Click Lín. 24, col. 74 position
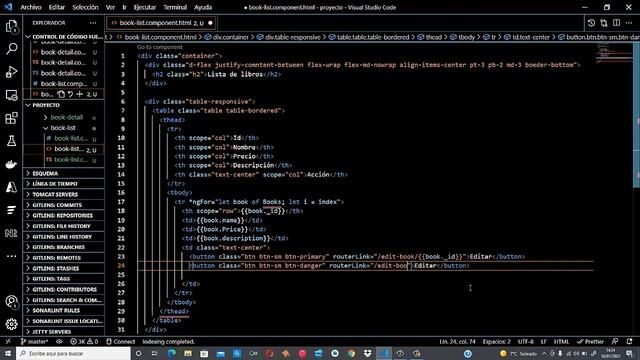The image size is (640, 360). click(458, 342)
